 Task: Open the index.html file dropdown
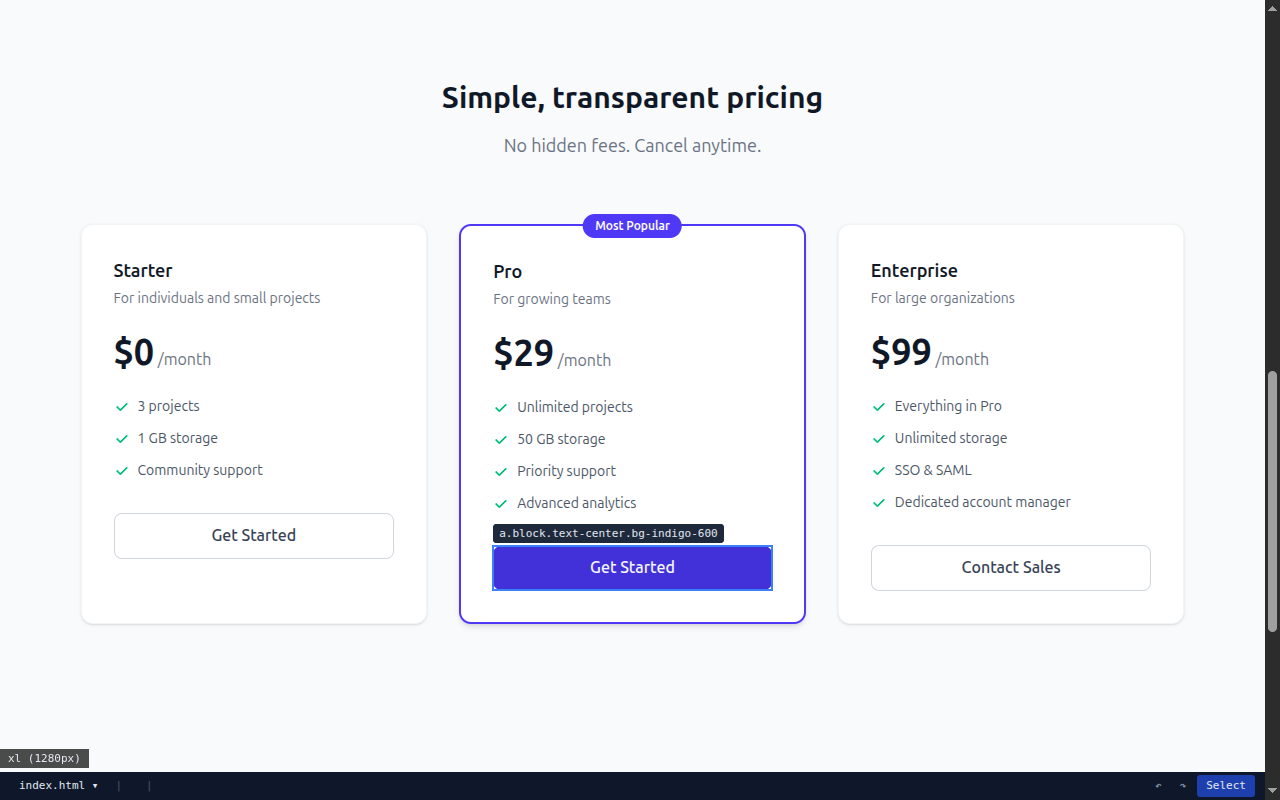point(59,786)
